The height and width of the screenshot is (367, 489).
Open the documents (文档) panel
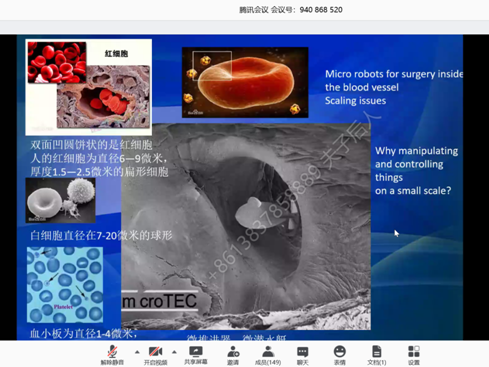pyautogui.click(x=377, y=355)
